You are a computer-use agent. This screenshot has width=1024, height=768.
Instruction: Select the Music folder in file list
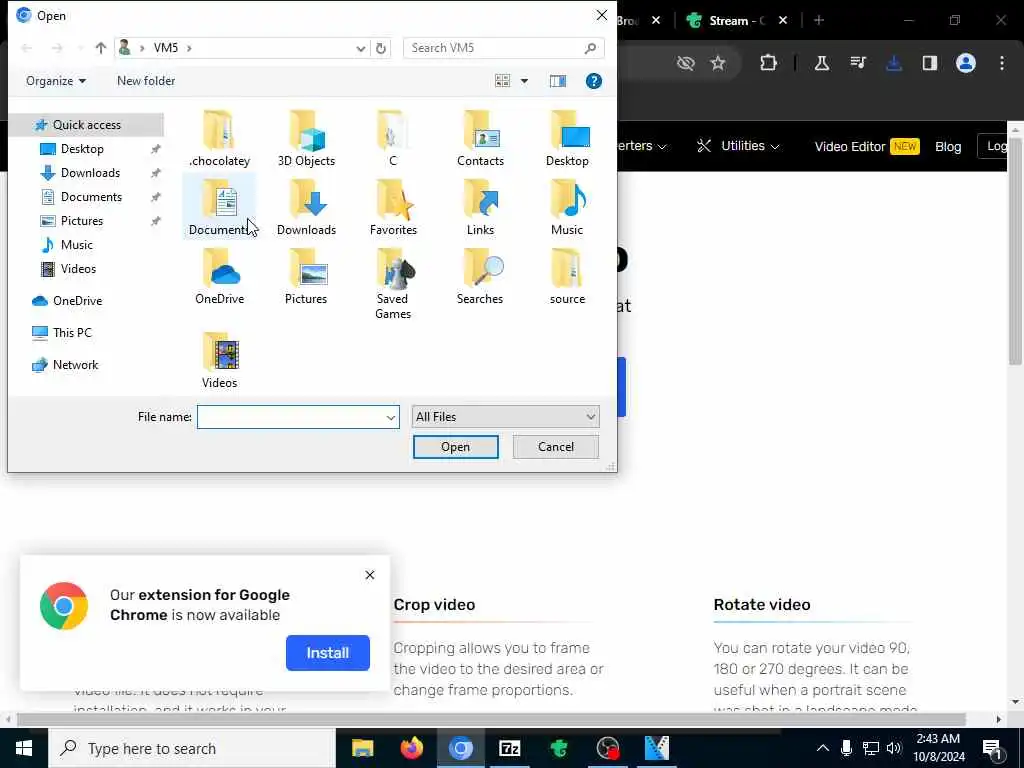[567, 208]
